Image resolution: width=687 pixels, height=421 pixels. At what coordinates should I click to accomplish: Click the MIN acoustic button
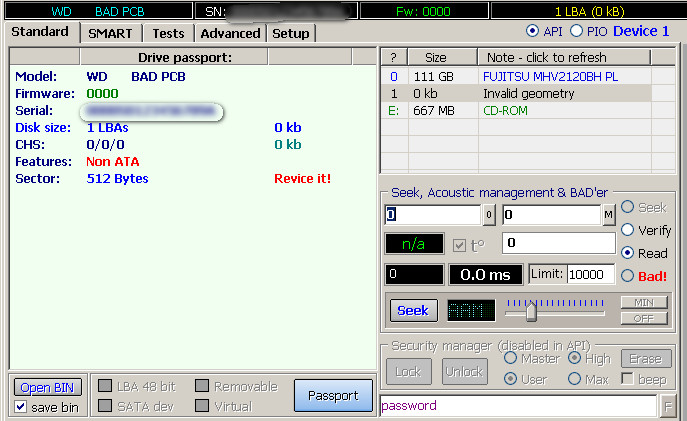[644, 302]
